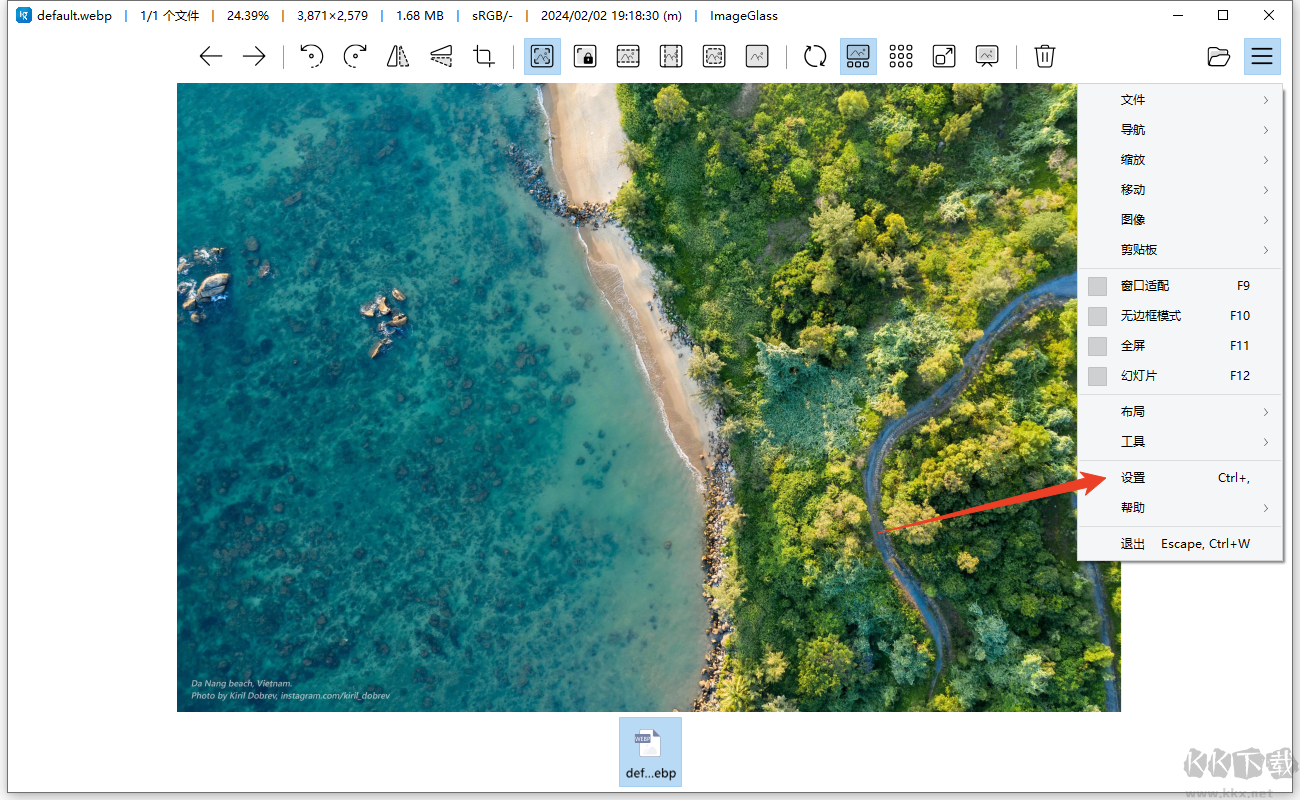Expand the 缩放 submenu
This screenshot has width=1300, height=800.
coord(1180,160)
